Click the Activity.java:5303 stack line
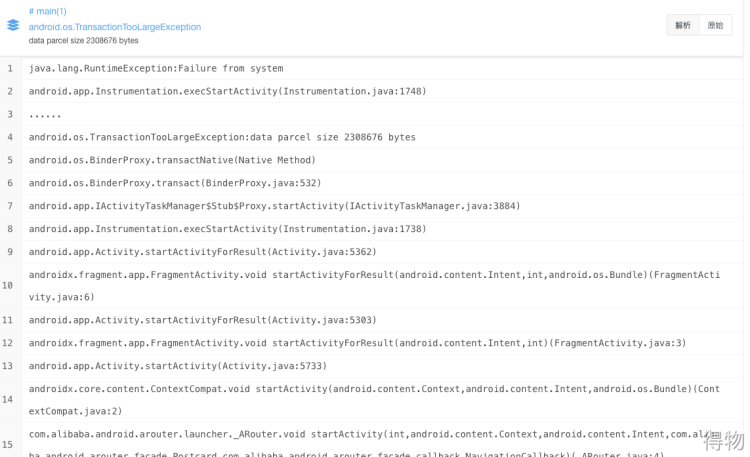 [x=203, y=320]
